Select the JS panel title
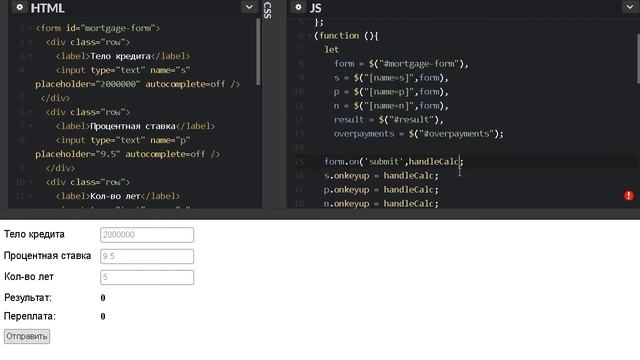640x360 pixels. click(316, 8)
